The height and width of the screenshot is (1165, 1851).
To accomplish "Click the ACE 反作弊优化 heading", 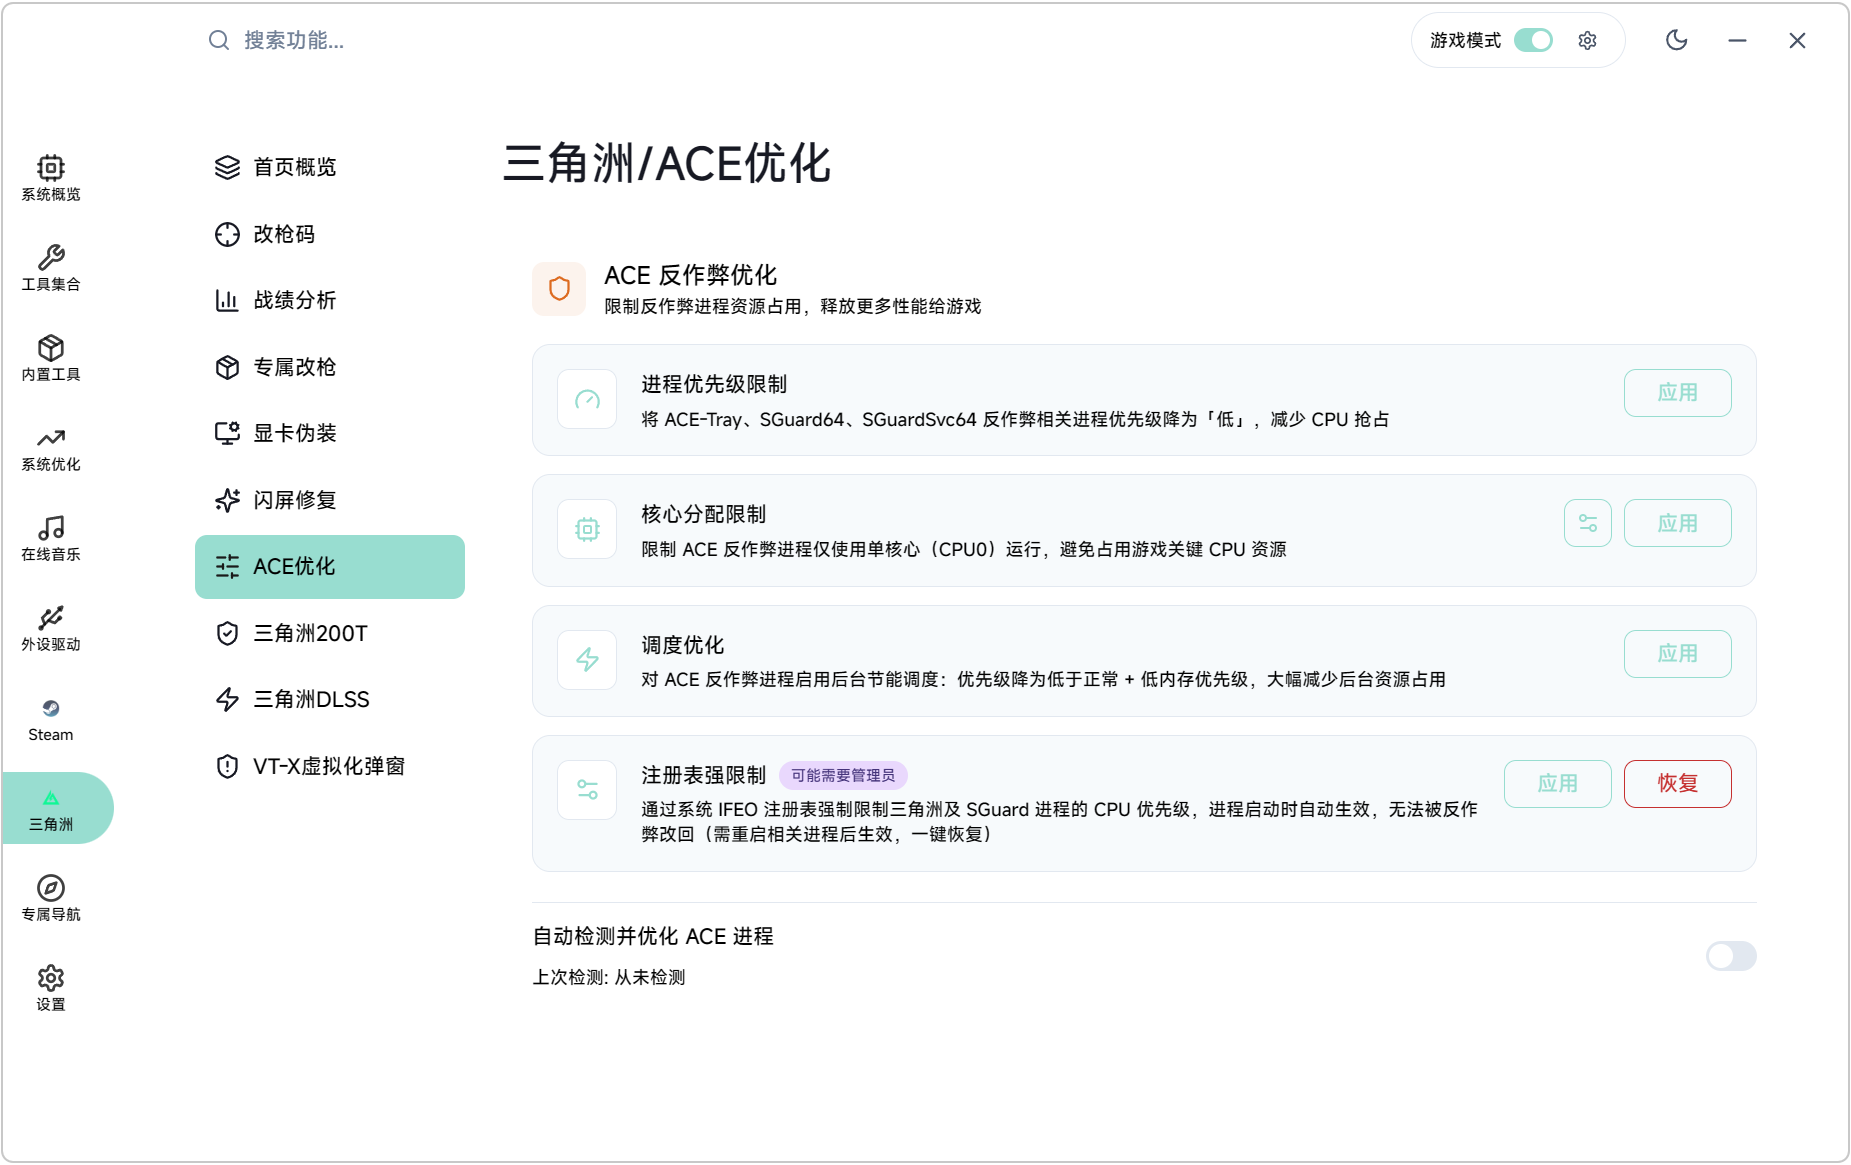I will point(691,275).
